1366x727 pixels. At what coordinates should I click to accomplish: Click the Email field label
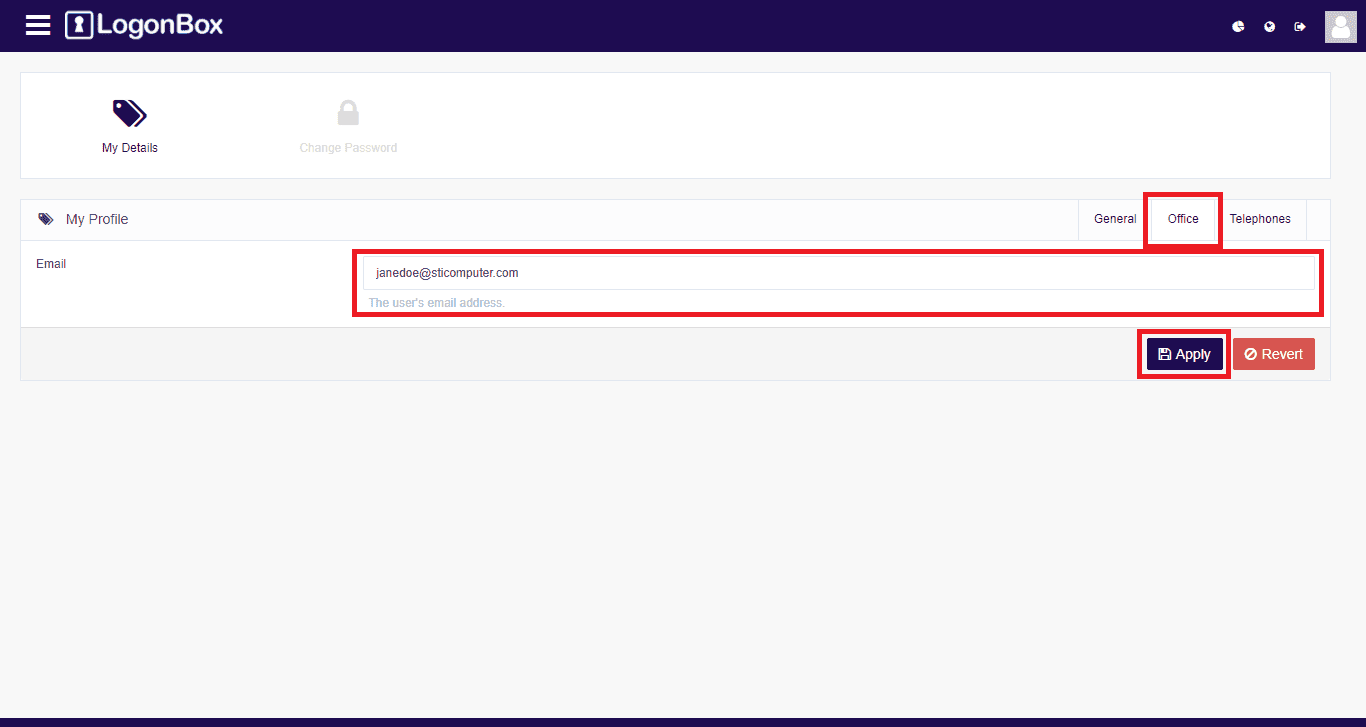point(51,264)
